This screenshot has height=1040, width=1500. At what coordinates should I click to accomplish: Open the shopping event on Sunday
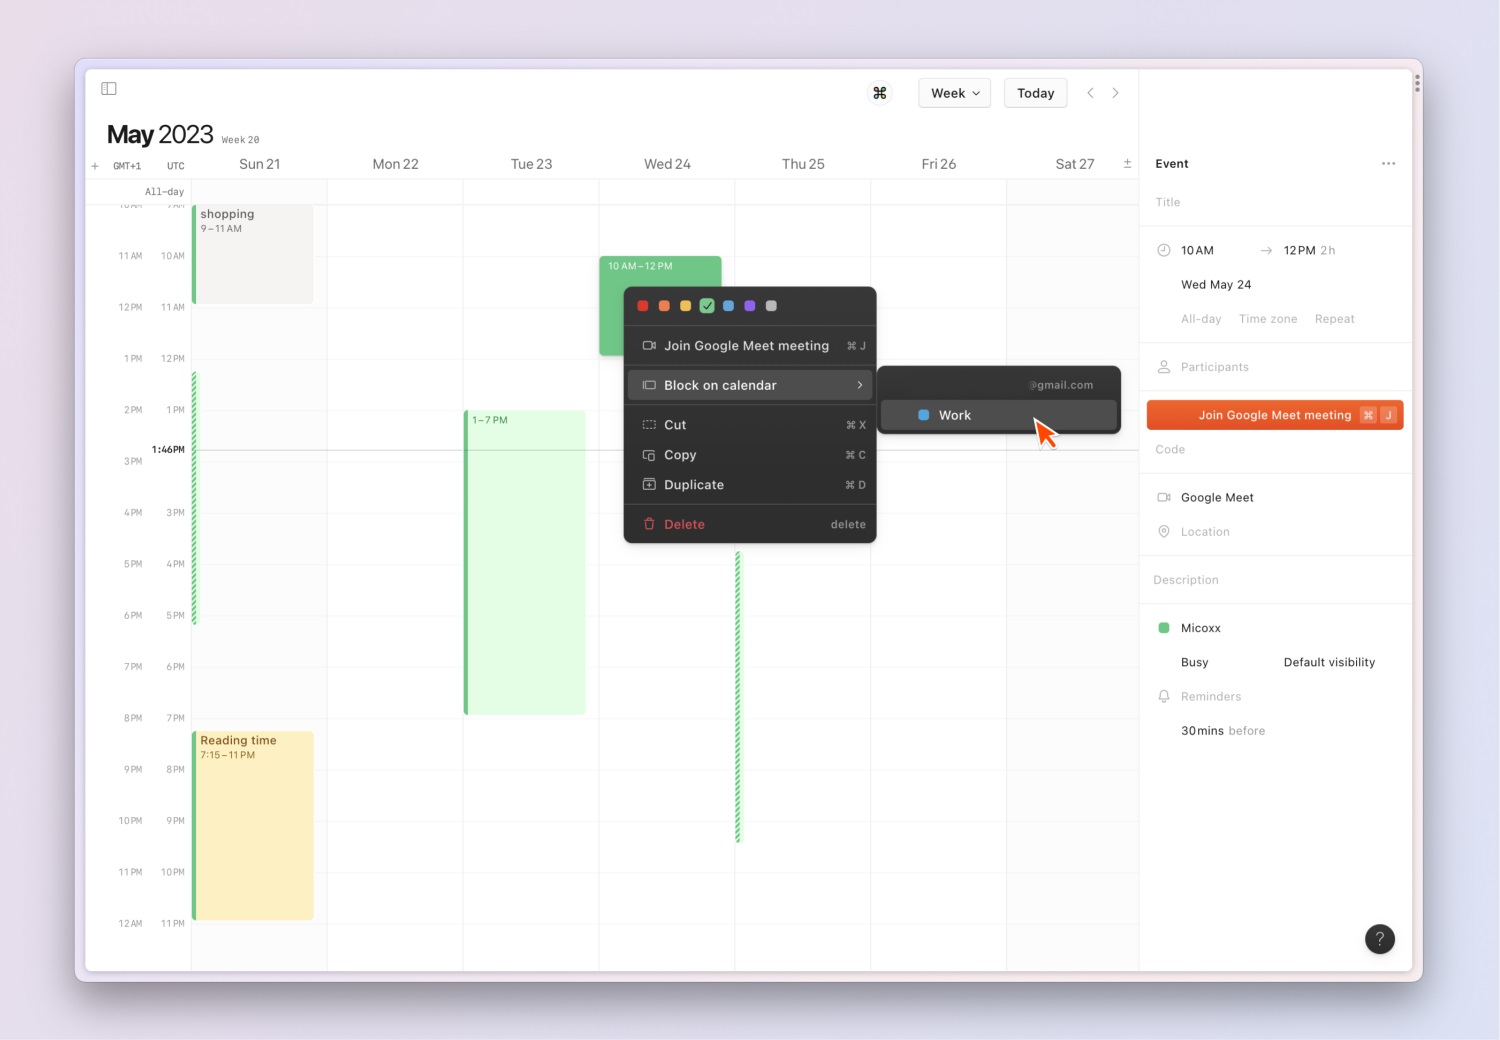(x=253, y=254)
